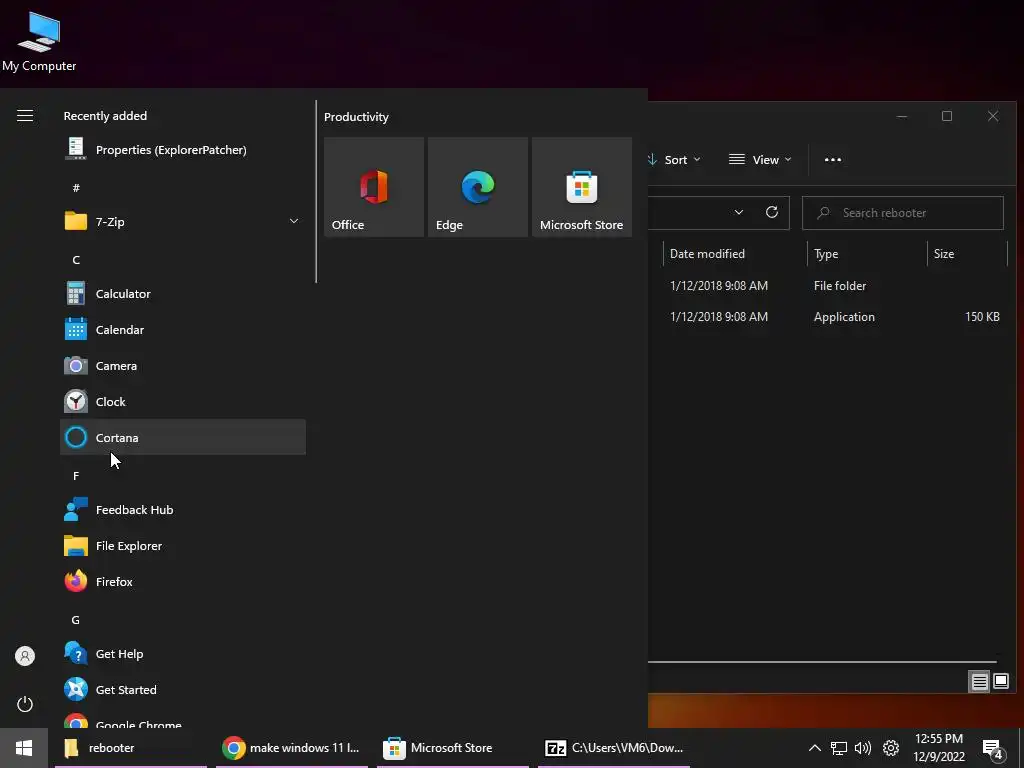Launch Firefox from the app list
Viewport: 1024px width, 768px height.
coord(183,582)
